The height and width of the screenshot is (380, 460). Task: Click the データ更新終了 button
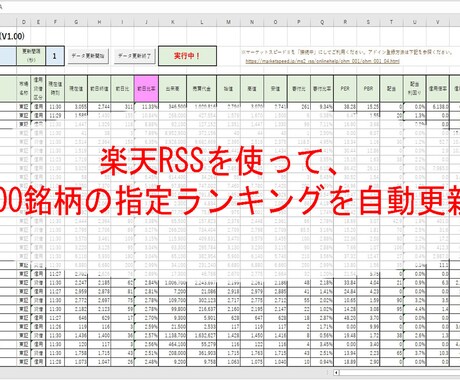tap(135, 56)
